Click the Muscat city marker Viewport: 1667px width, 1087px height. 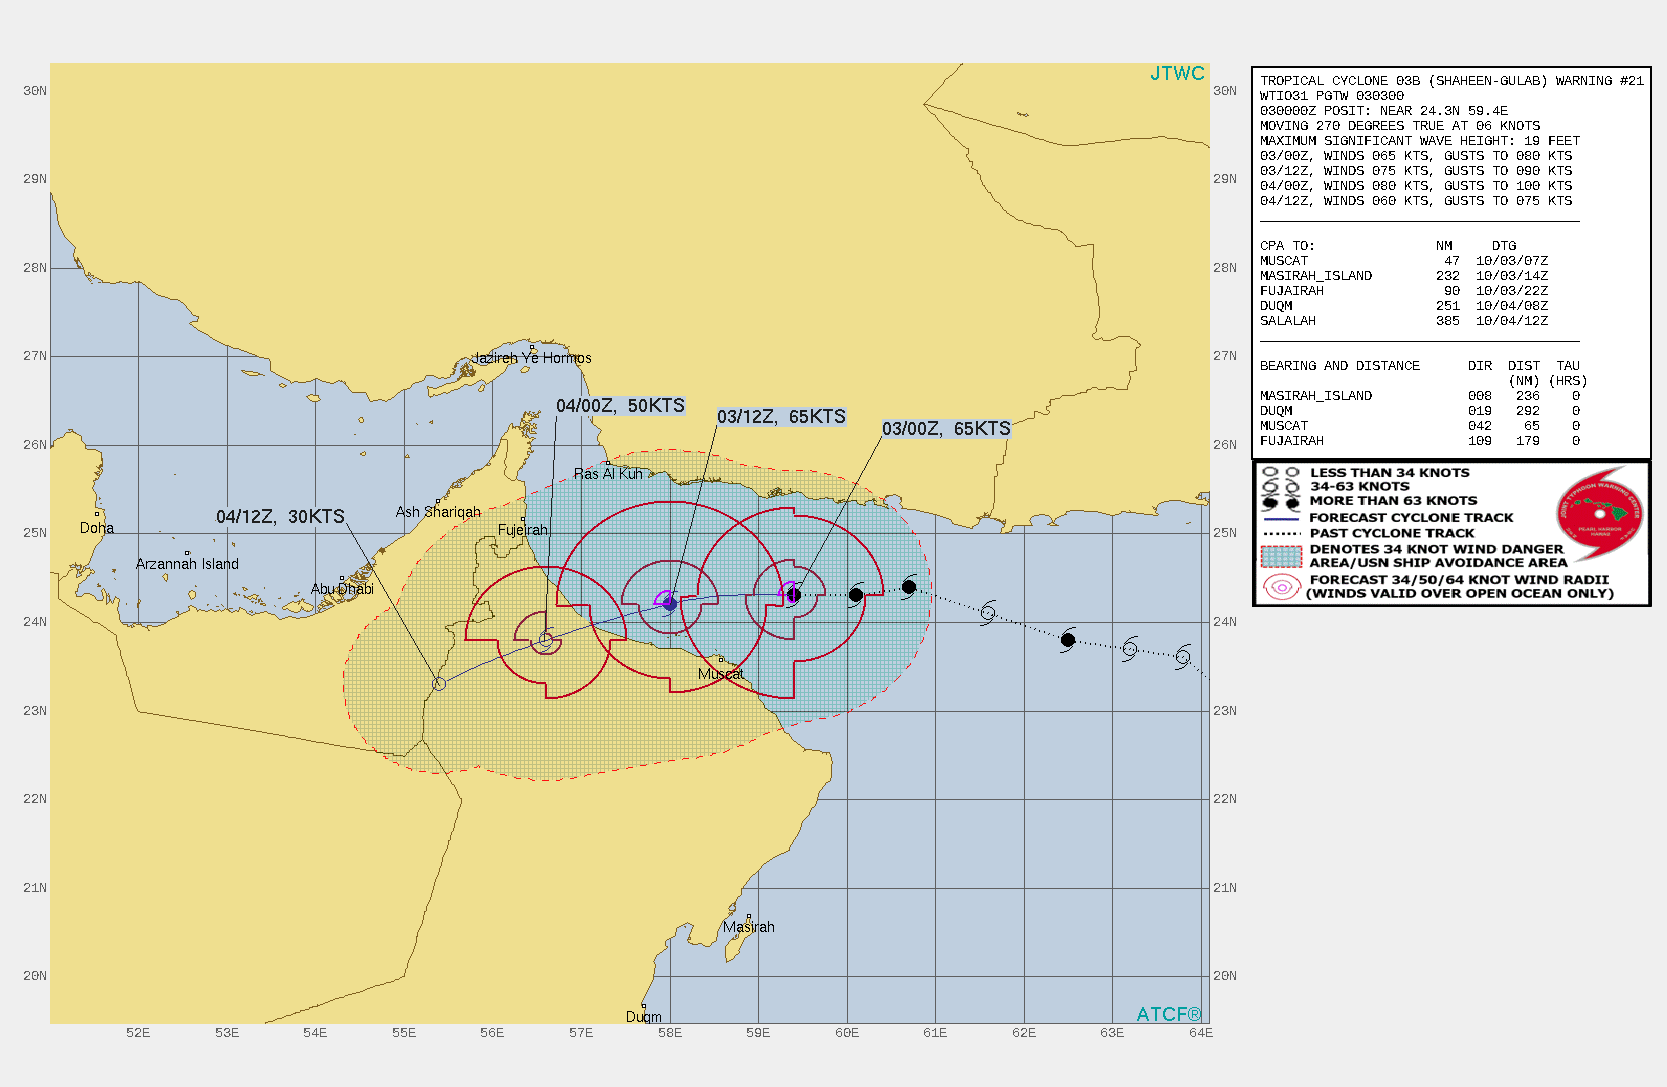coord(720,660)
